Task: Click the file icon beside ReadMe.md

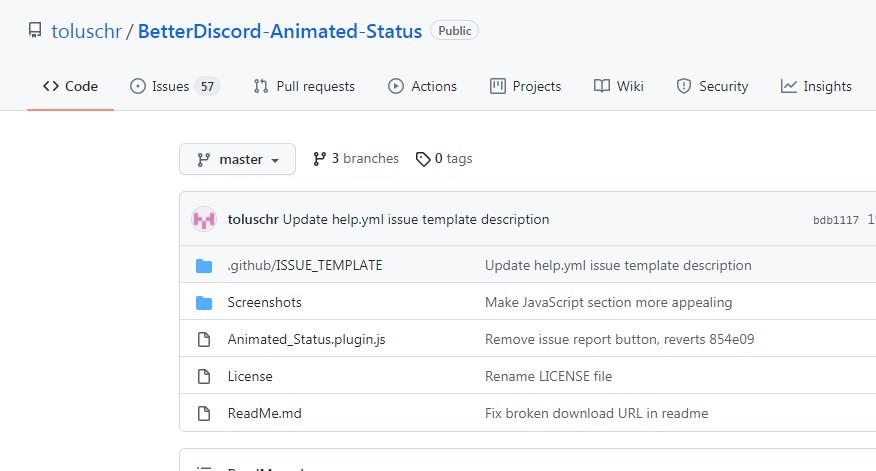Action: click(x=204, y=413)
